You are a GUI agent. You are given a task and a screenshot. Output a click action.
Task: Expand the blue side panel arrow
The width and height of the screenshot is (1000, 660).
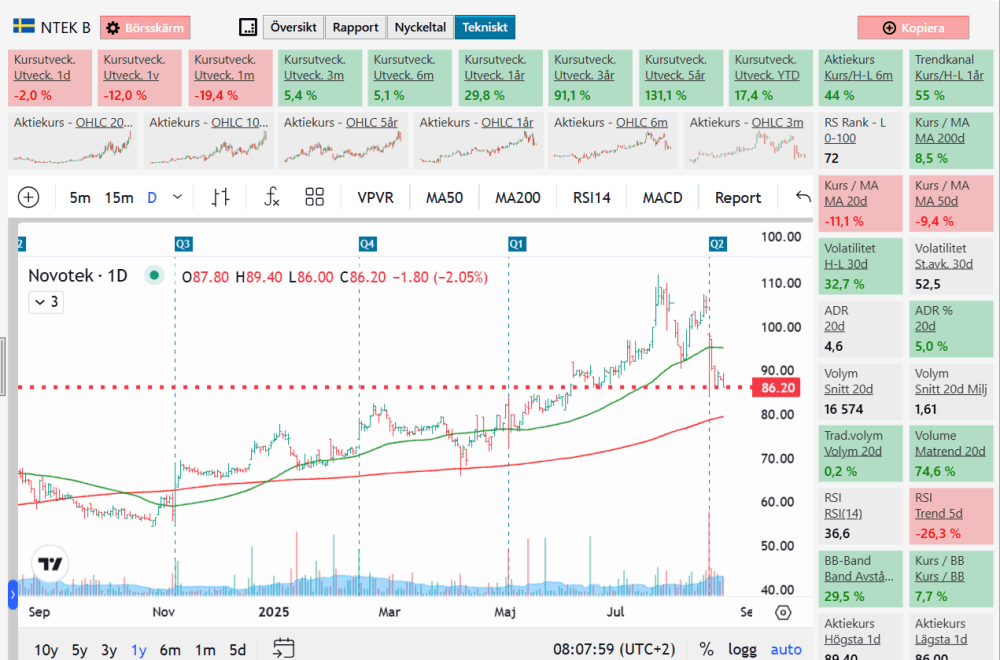click(x=13, y=595)
